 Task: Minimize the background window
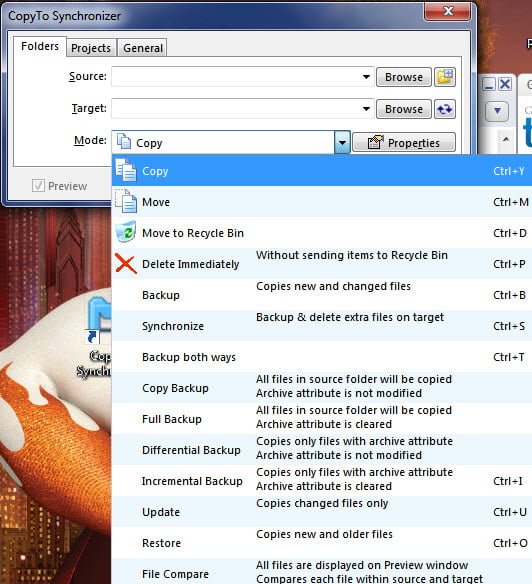coord(489,84)
